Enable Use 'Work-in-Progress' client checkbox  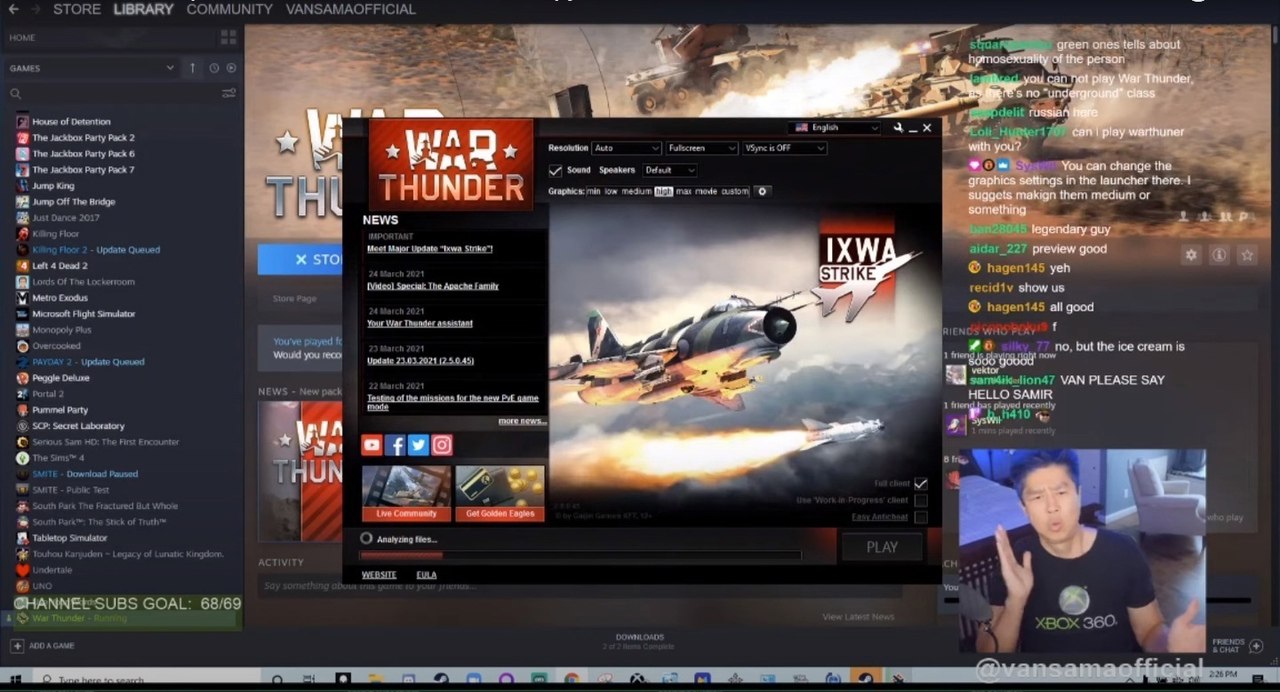pyautogui.click(x=921, y=500)
